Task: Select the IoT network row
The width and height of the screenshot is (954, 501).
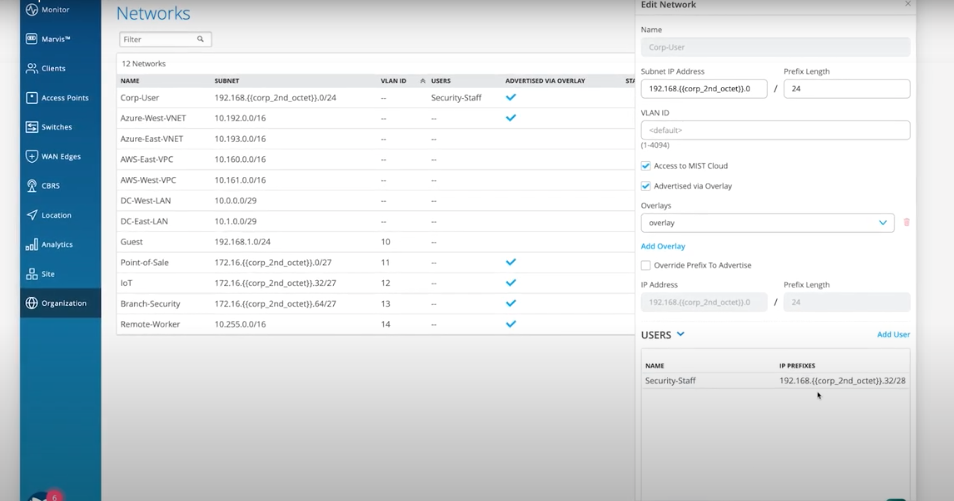Action: click(375, 283)
